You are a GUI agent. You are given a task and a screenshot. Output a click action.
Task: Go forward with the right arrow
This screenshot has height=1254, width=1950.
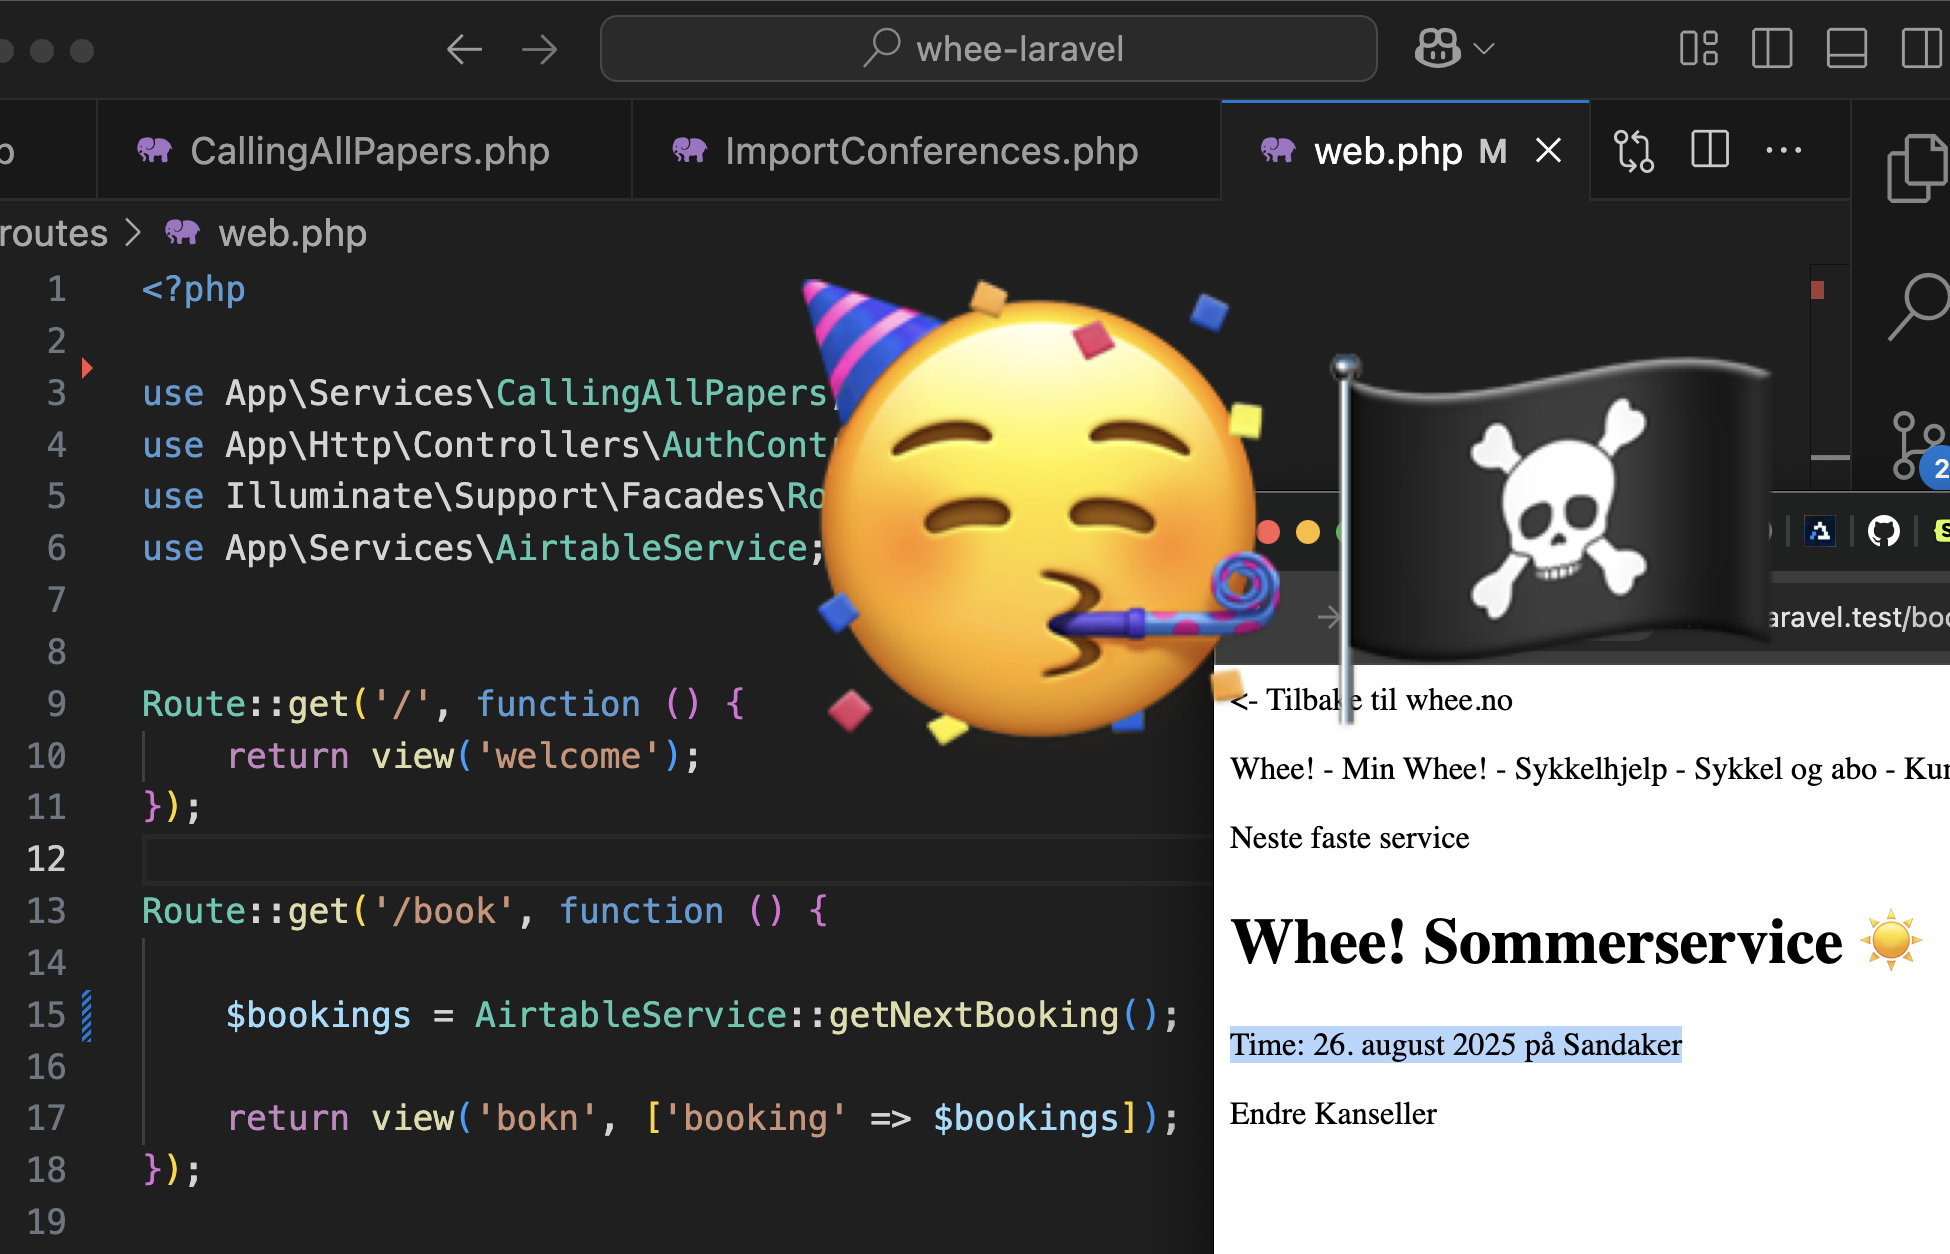[540, 49]
